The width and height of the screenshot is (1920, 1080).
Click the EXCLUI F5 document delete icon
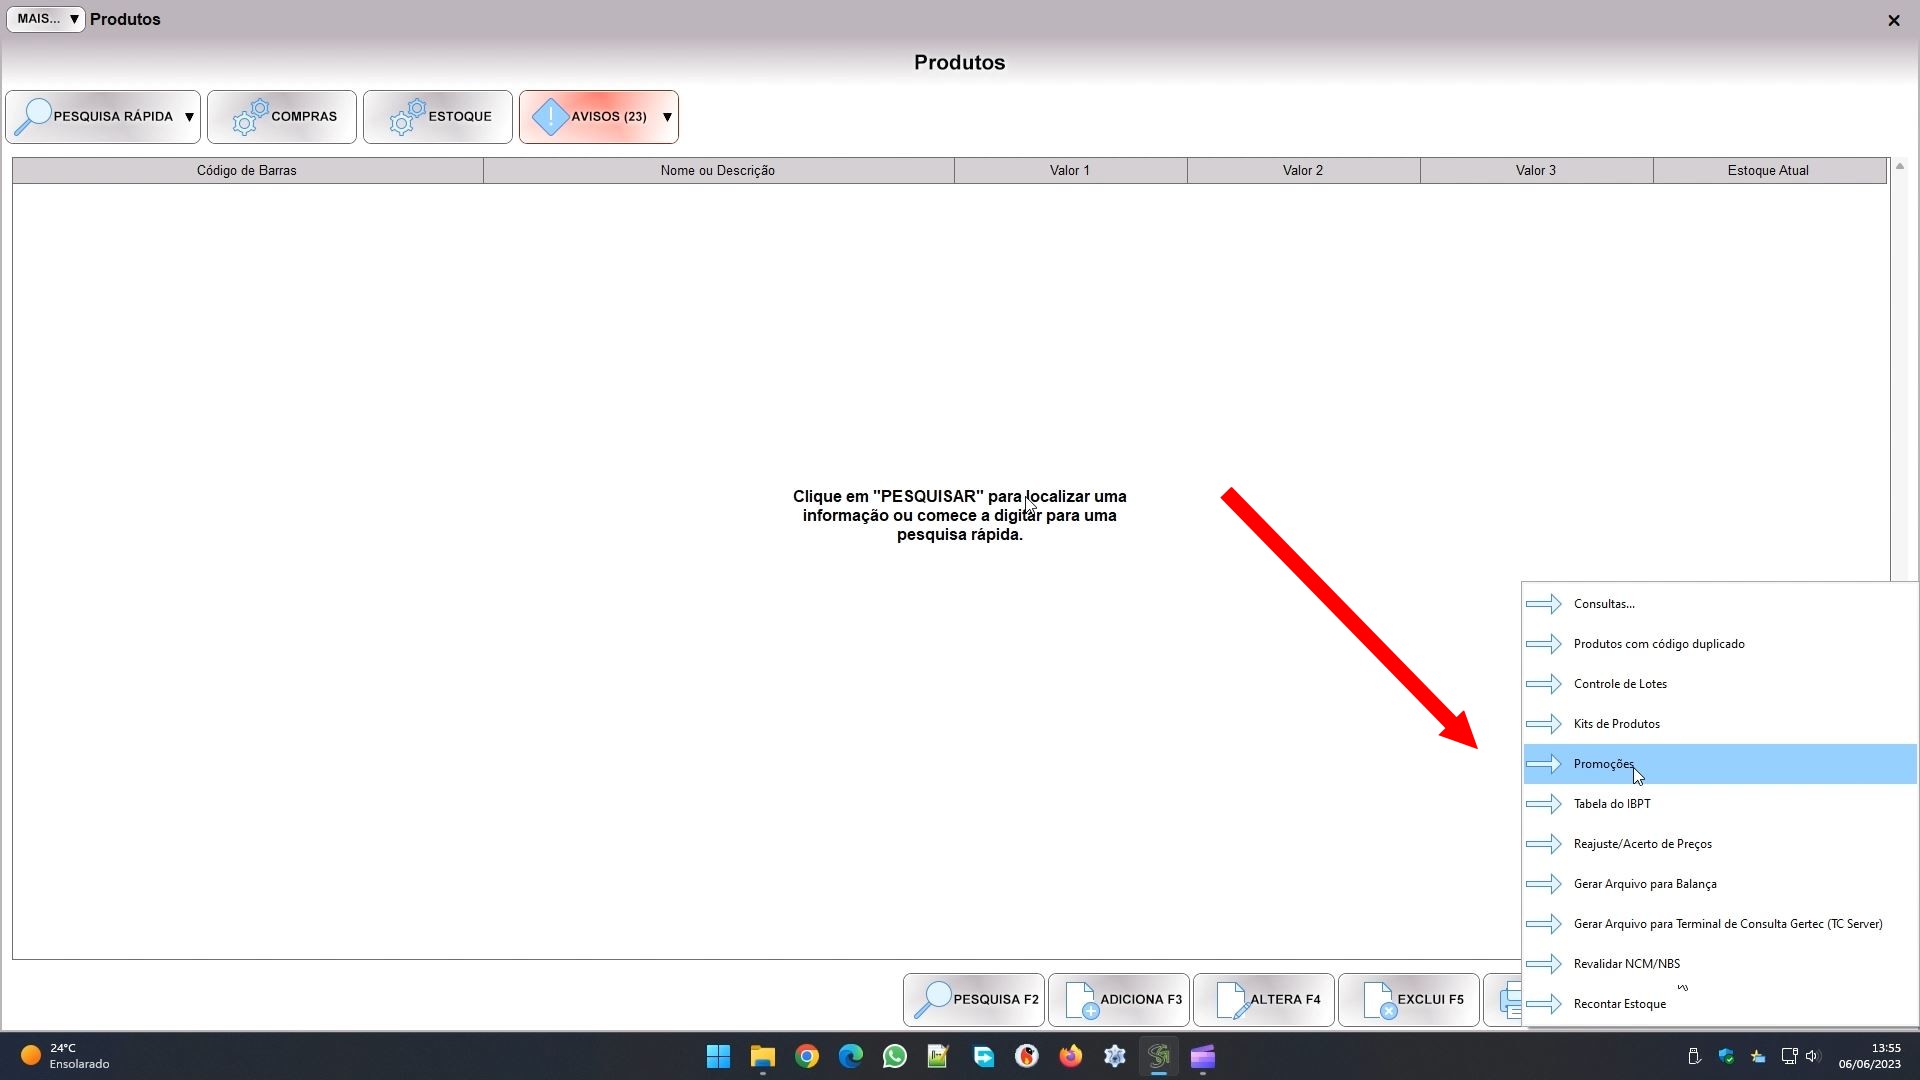pos(1379,1000)
